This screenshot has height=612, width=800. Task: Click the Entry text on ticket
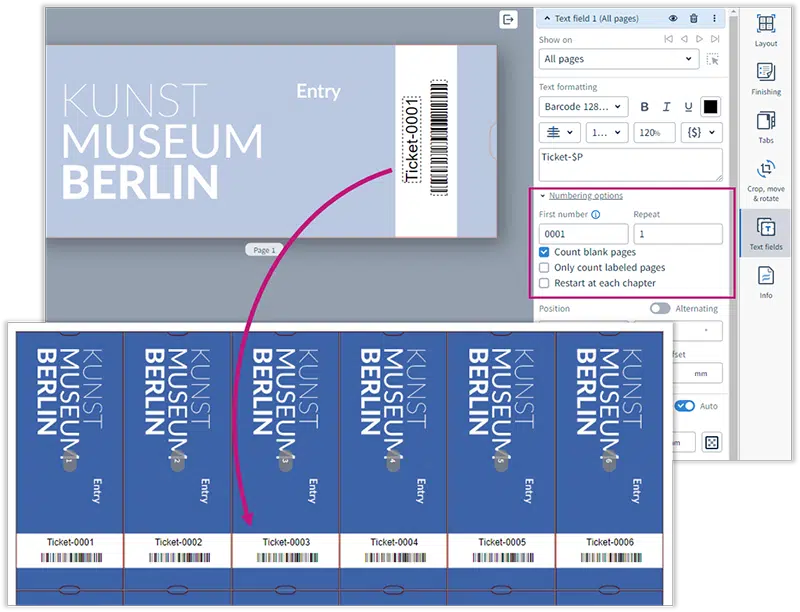[x=318, y=92]
